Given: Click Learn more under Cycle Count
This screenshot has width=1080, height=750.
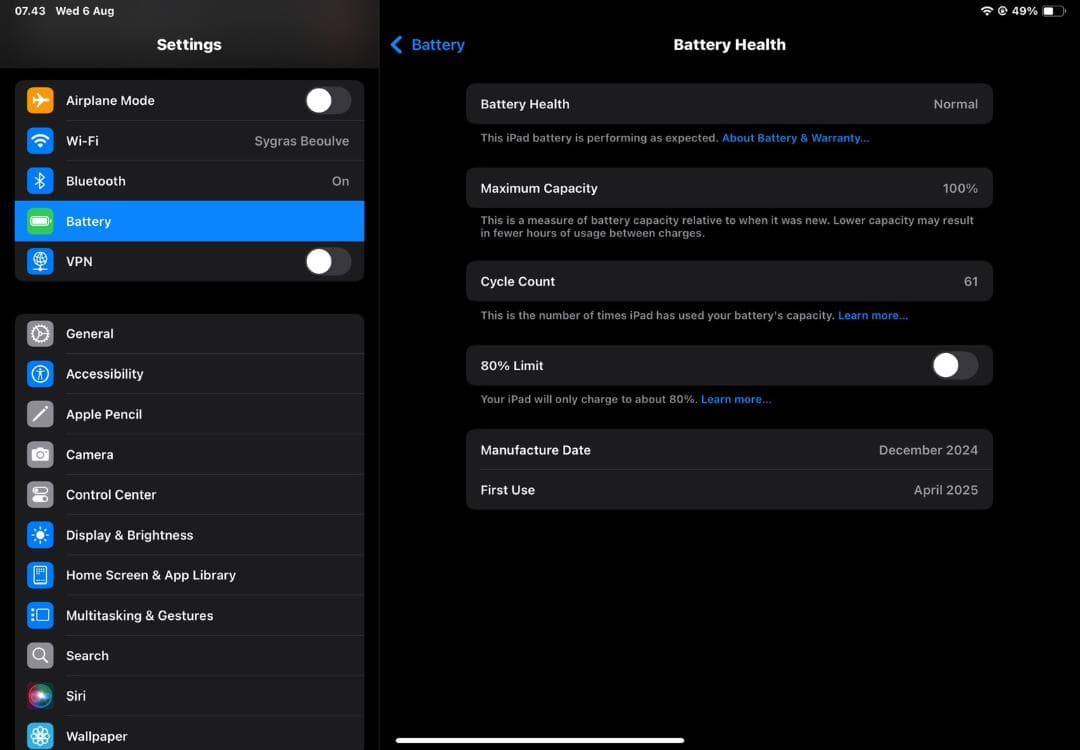Looking at the screenshot, I should click(x=872, y=316).
